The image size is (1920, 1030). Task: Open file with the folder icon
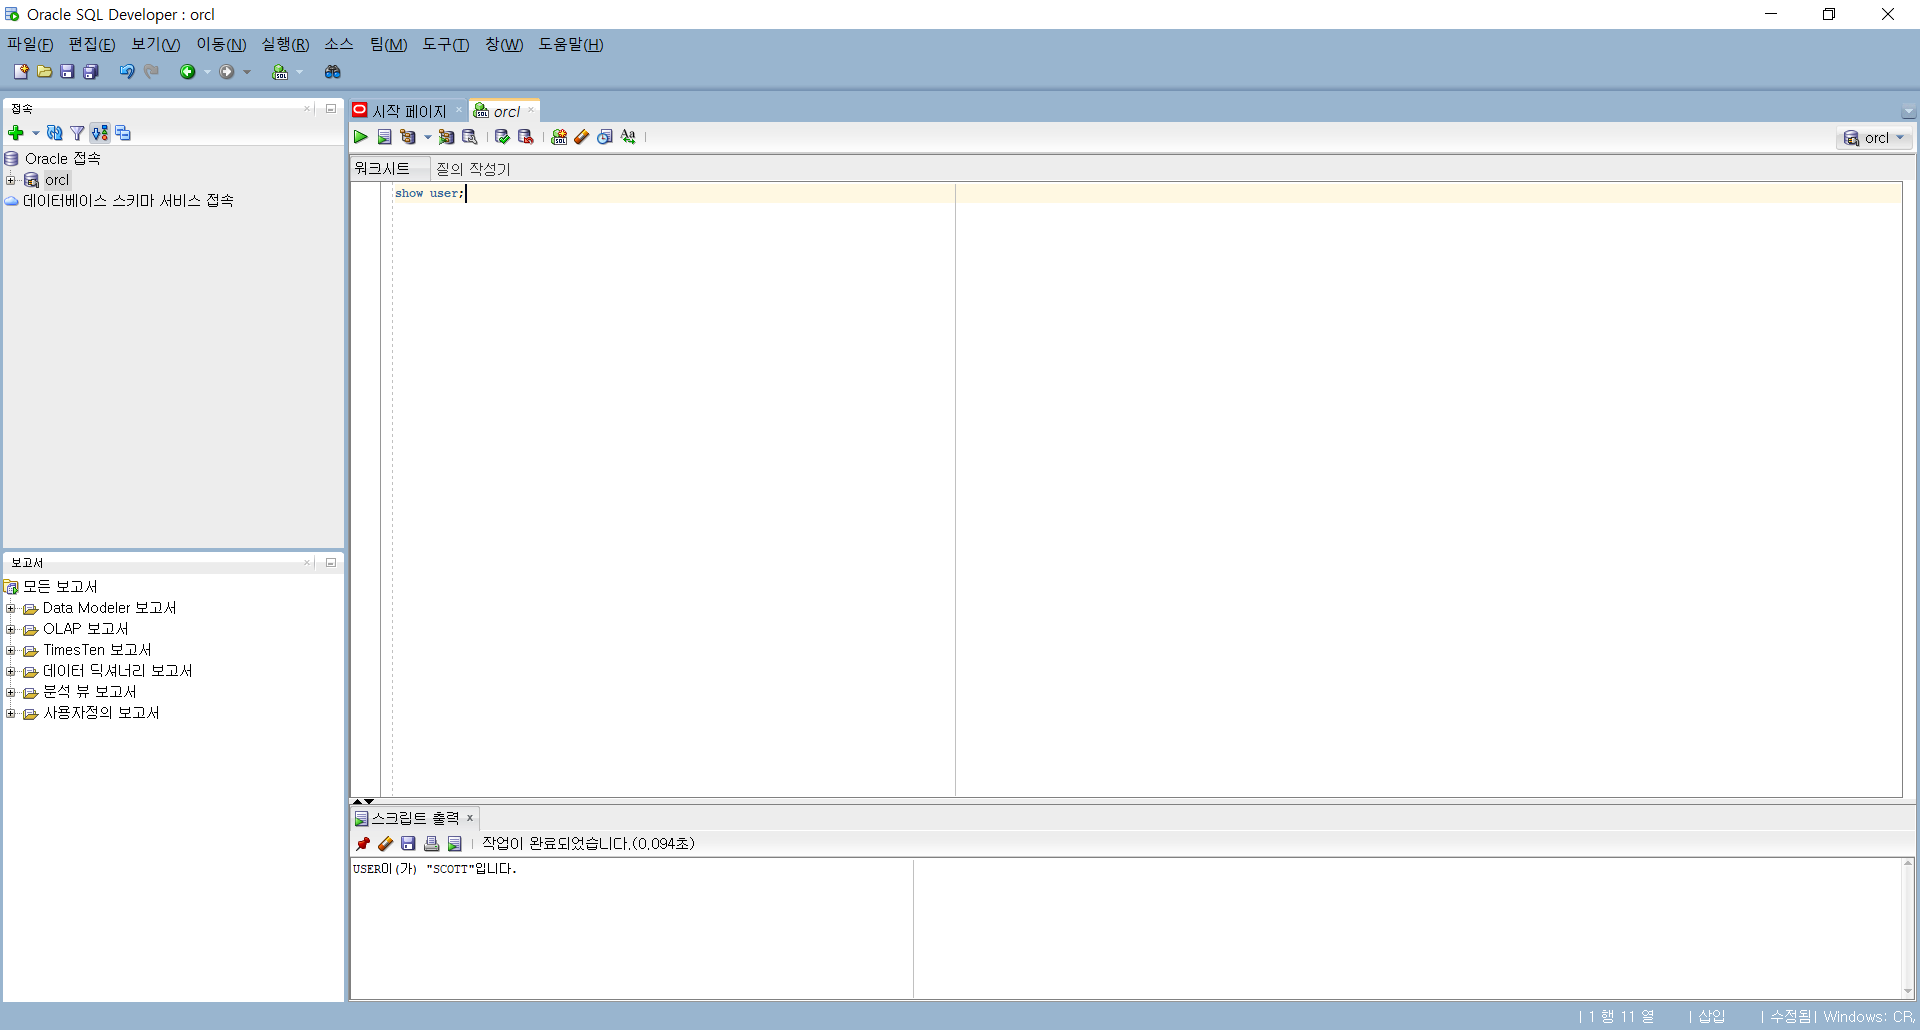44,72
